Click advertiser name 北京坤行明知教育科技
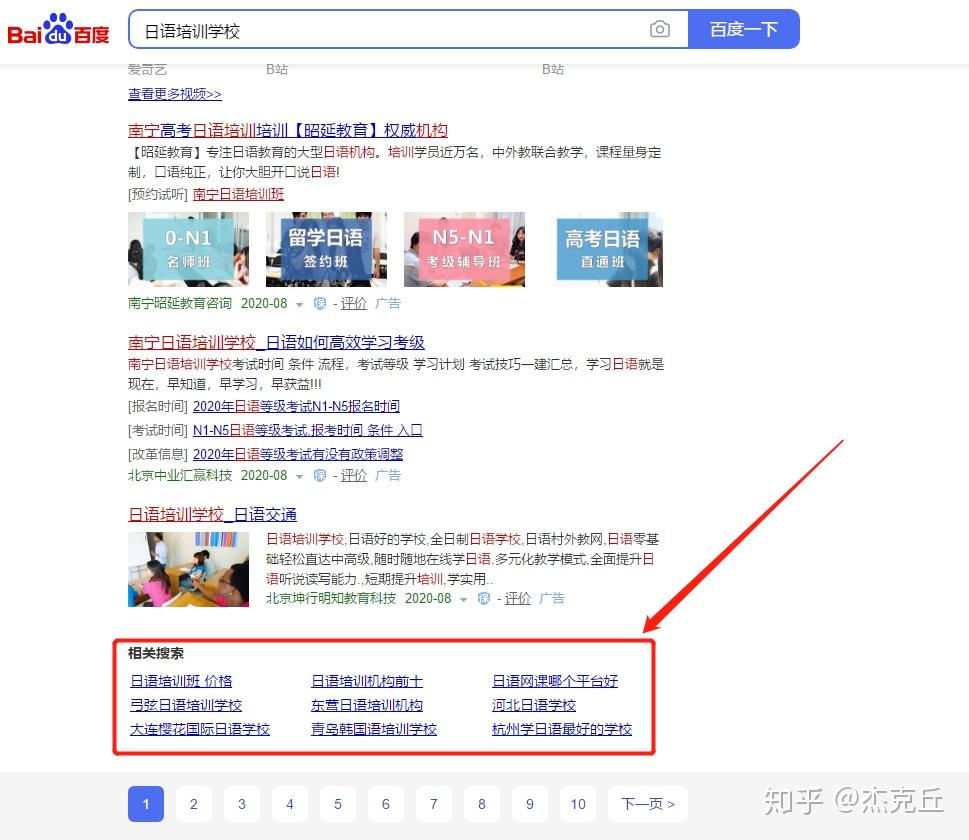Screen dimensions: 969x840 point(331,598)
